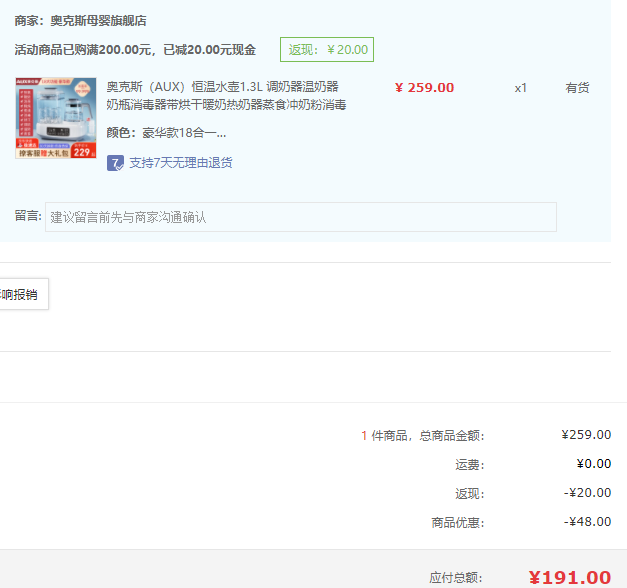
Task: Open the AUX kettle product thumbnail
Action: click(x=56, y=118)
